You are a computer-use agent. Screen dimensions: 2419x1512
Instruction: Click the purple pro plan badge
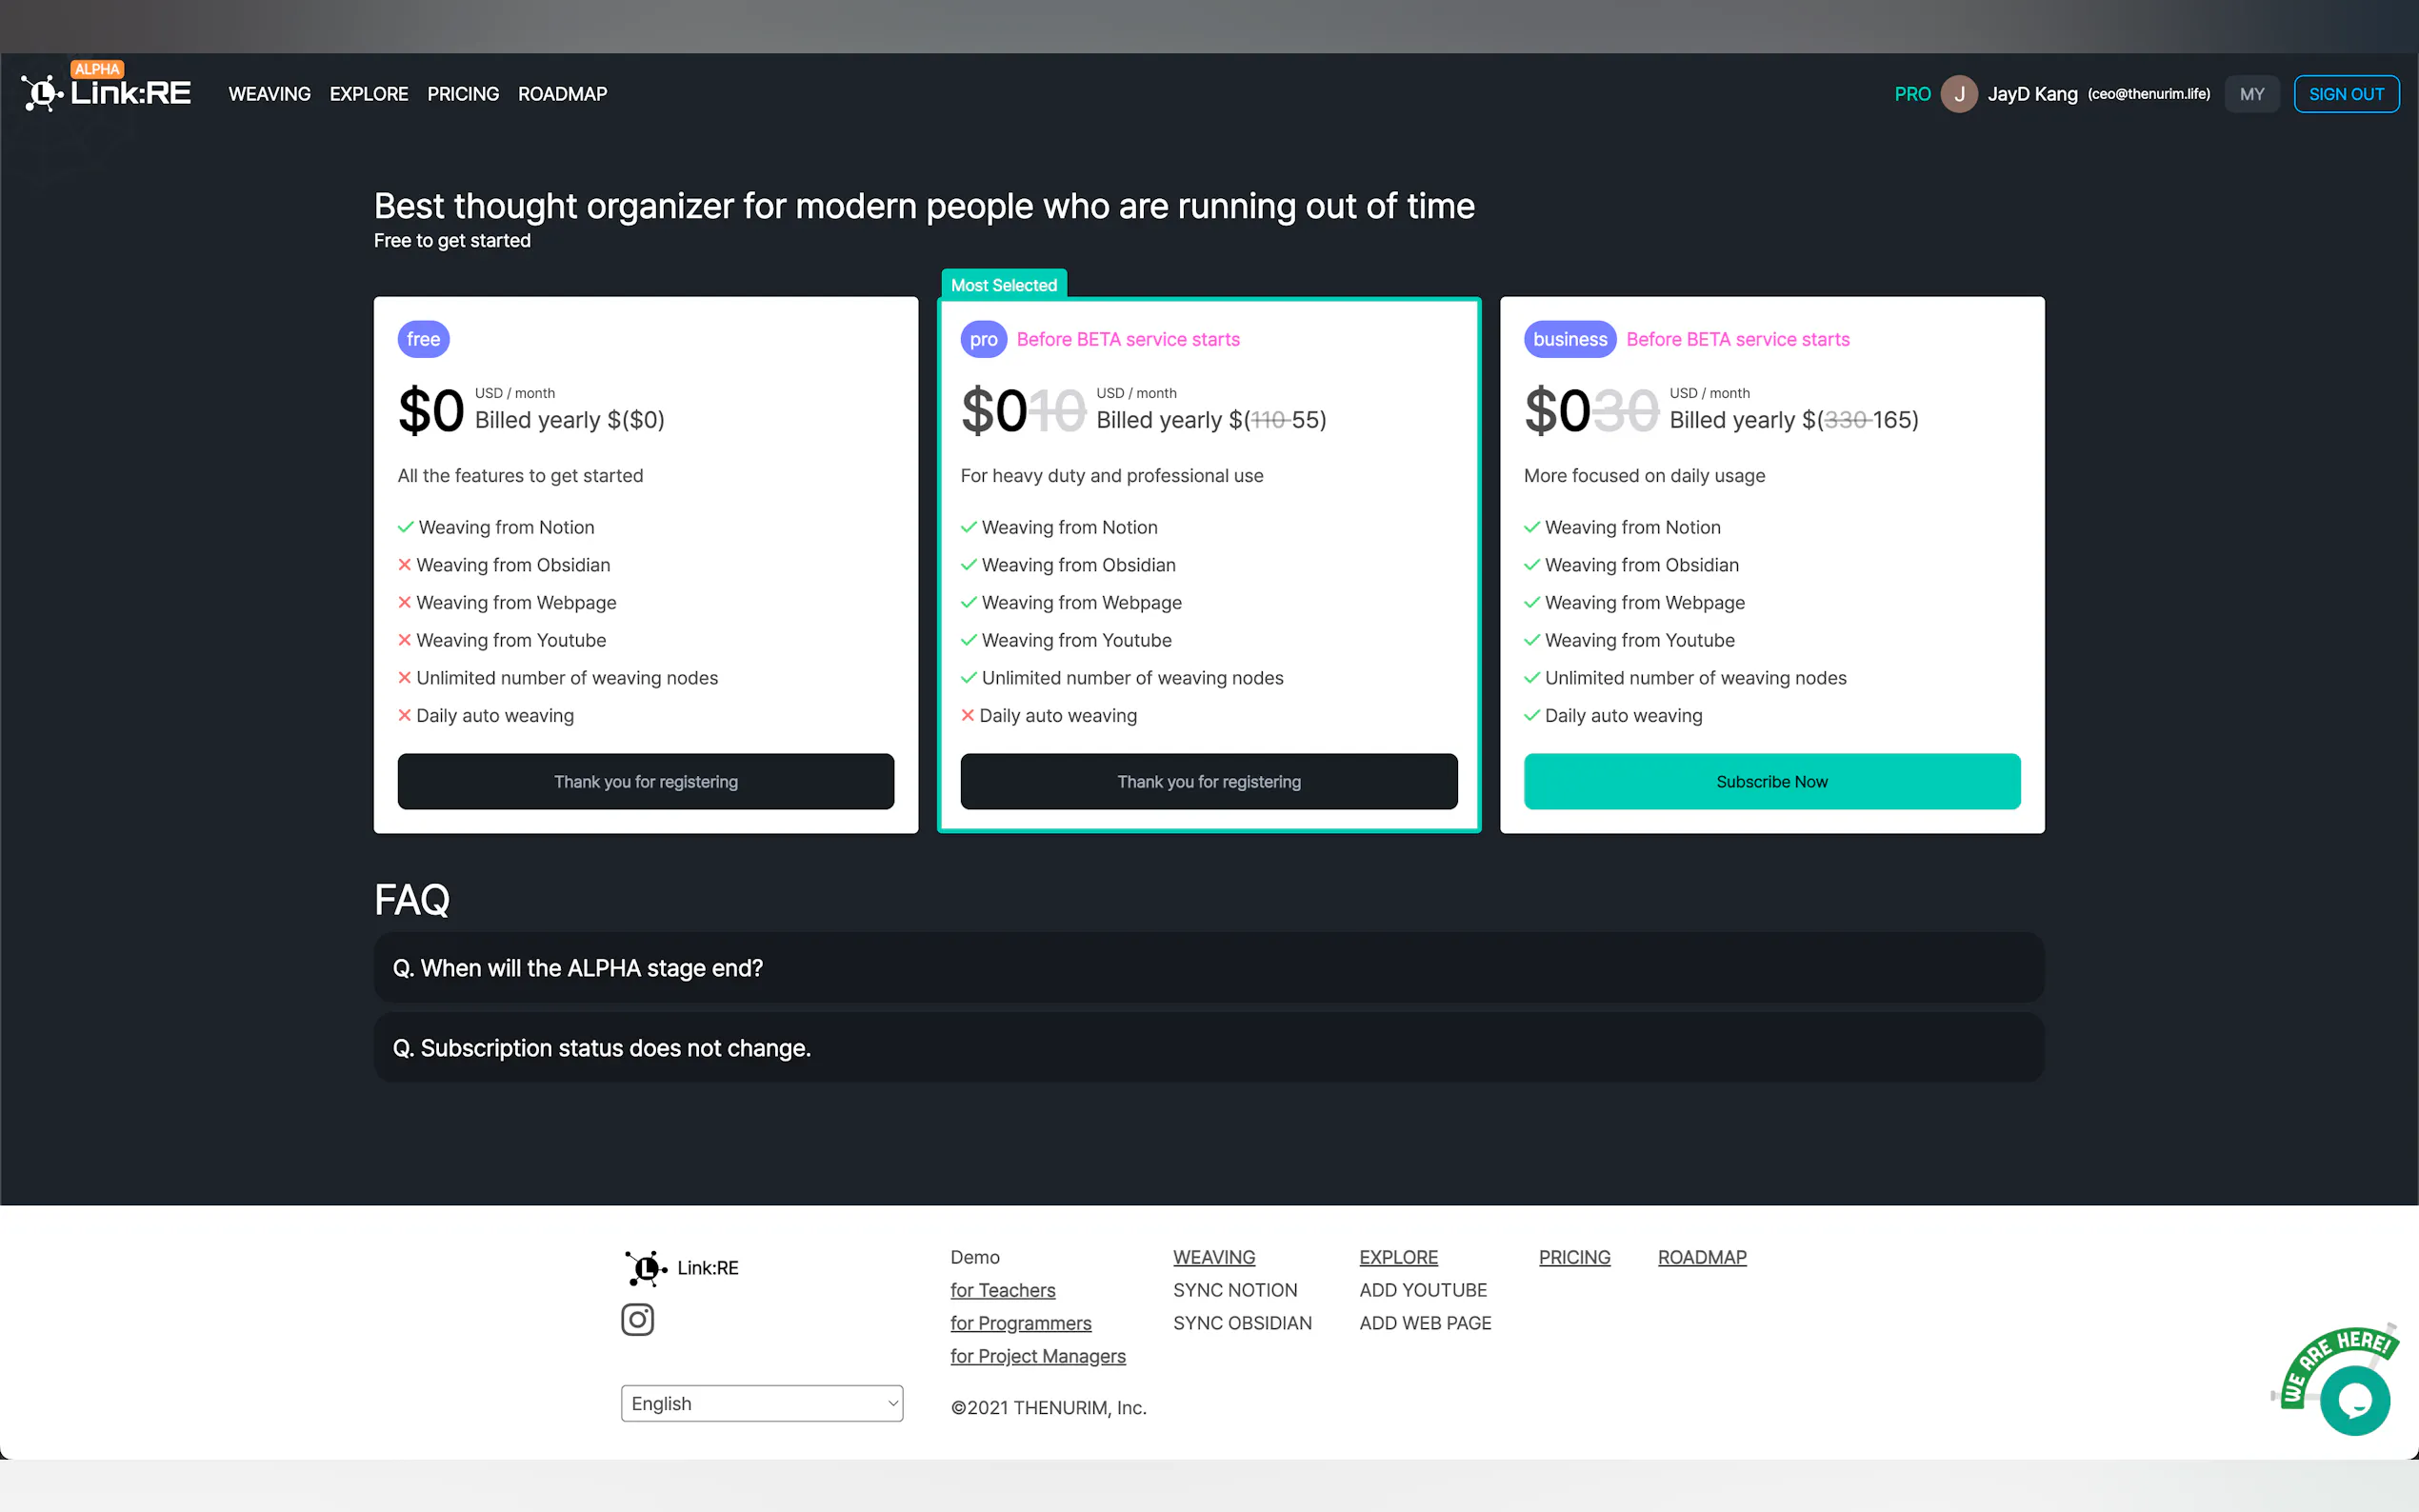983,339
